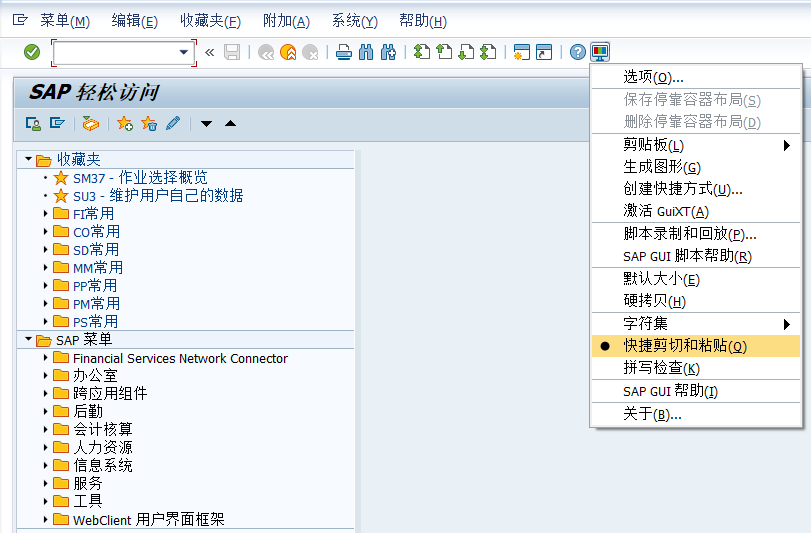Image resolution: width=811 pixels, height=533 pixels.
Task: Click the Move Favorites Up arrow
Action: coord(231,123)
